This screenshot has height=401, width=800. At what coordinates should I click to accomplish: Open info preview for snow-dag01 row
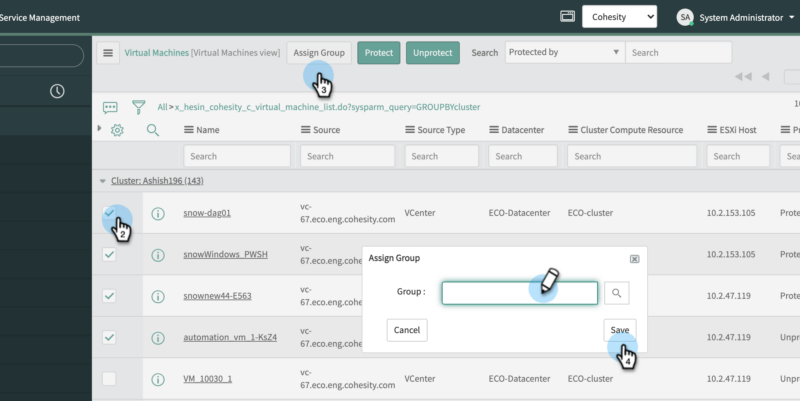click(x=157, y=213)
